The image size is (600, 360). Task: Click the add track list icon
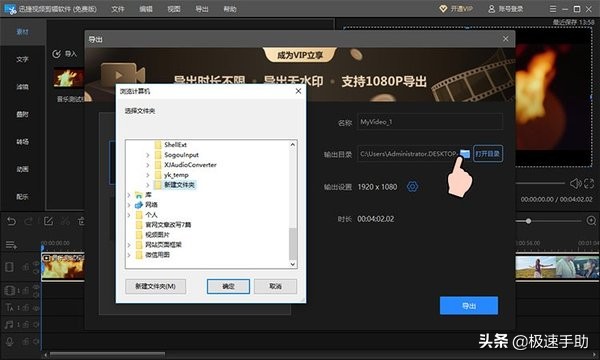pos(11,244)
